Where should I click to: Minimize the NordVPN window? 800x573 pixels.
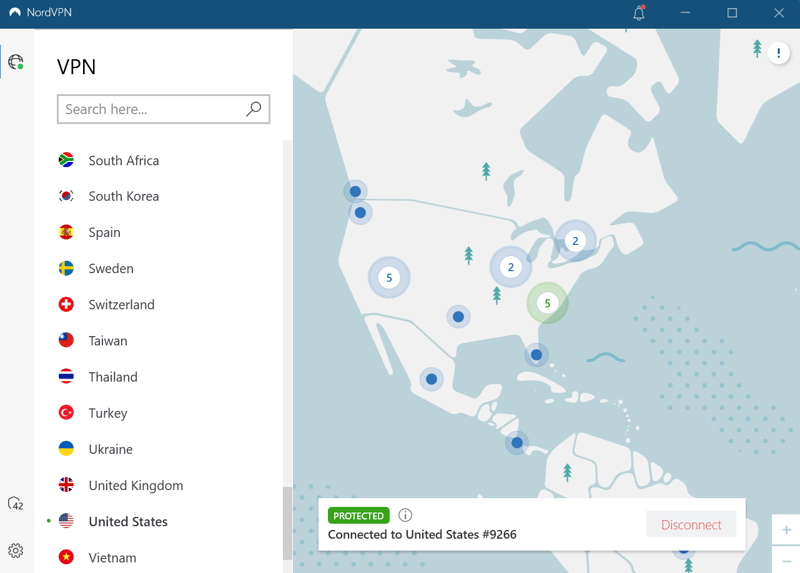point(685,13)
